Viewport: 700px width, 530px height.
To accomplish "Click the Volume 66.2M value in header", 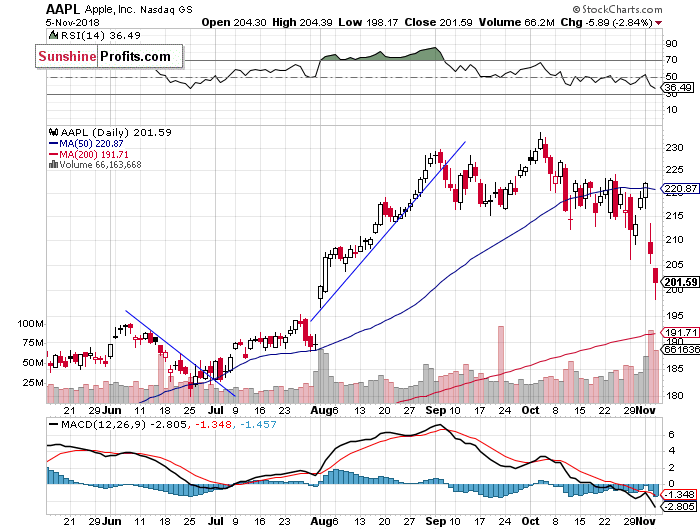I will 517,22.
